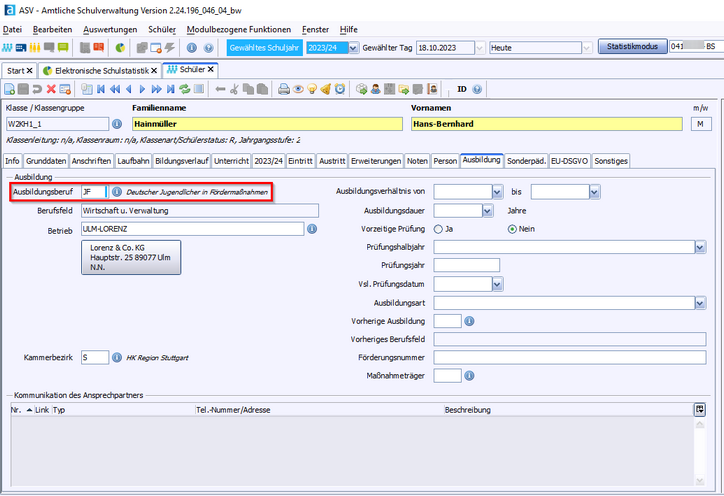Click the yellow three-figures people icon
Viewport: 724px width, 496px height.
pos(35,48)
